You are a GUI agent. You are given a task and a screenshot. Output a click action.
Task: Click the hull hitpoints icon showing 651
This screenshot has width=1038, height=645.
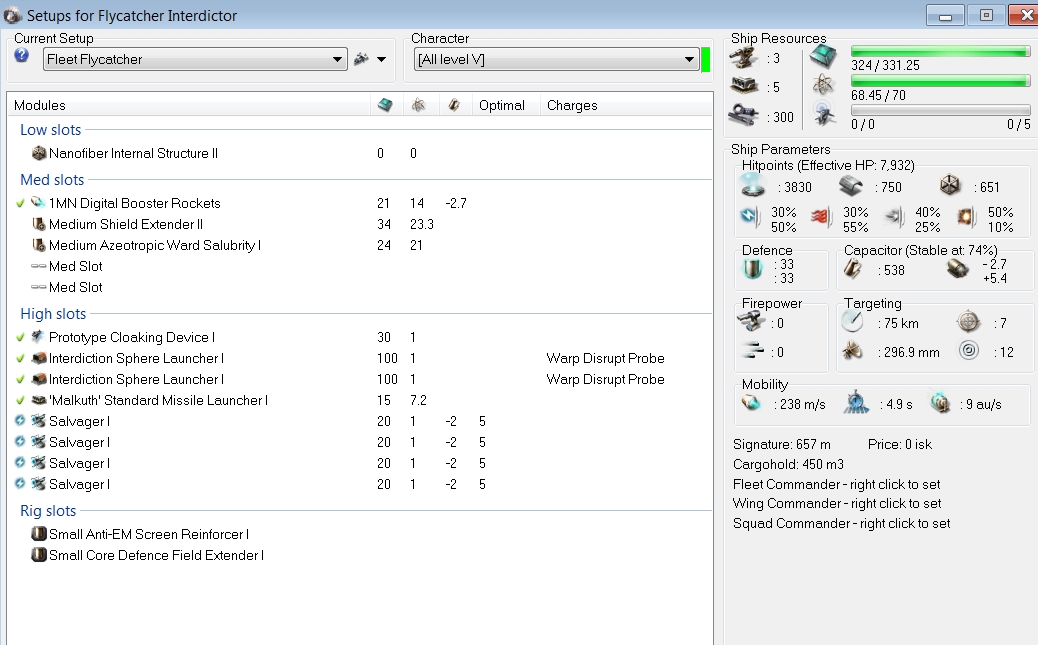coord(950,185)
